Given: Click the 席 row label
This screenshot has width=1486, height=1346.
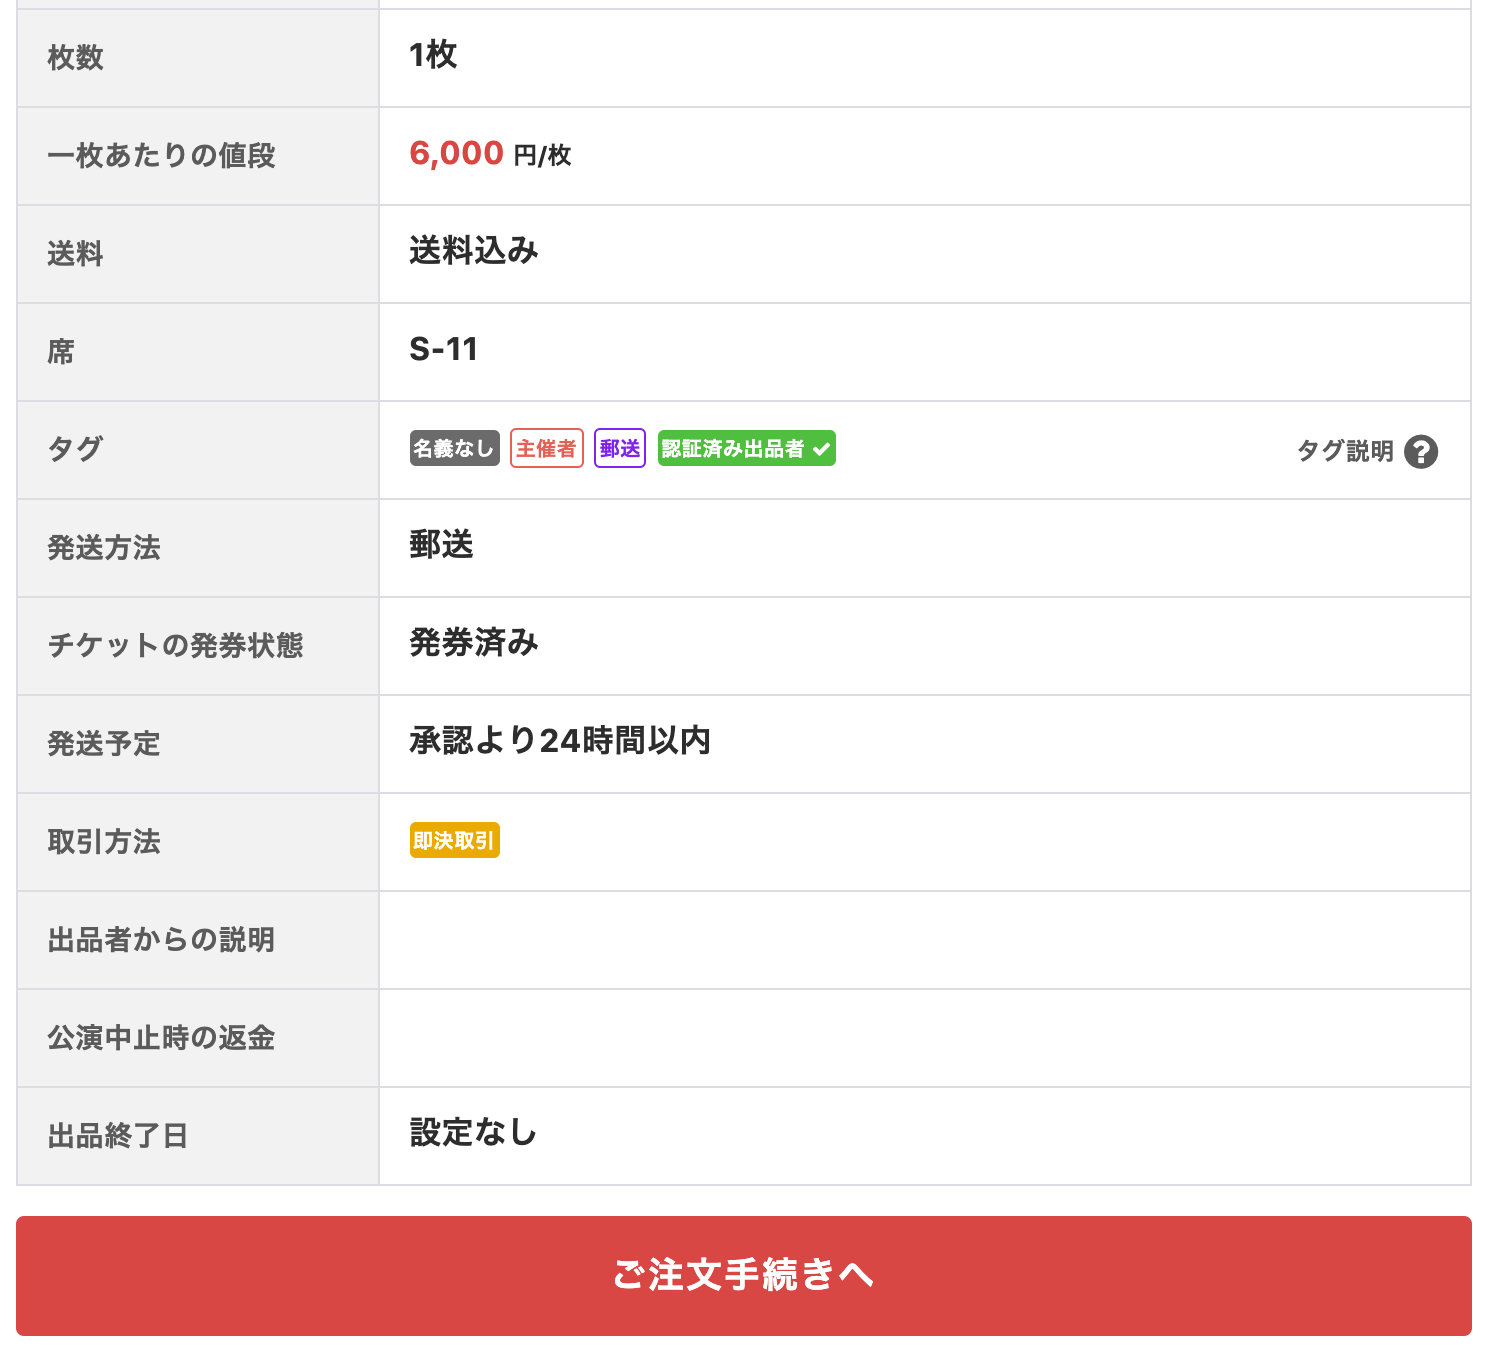Looking at the screenshot, I should pos(61,352).
